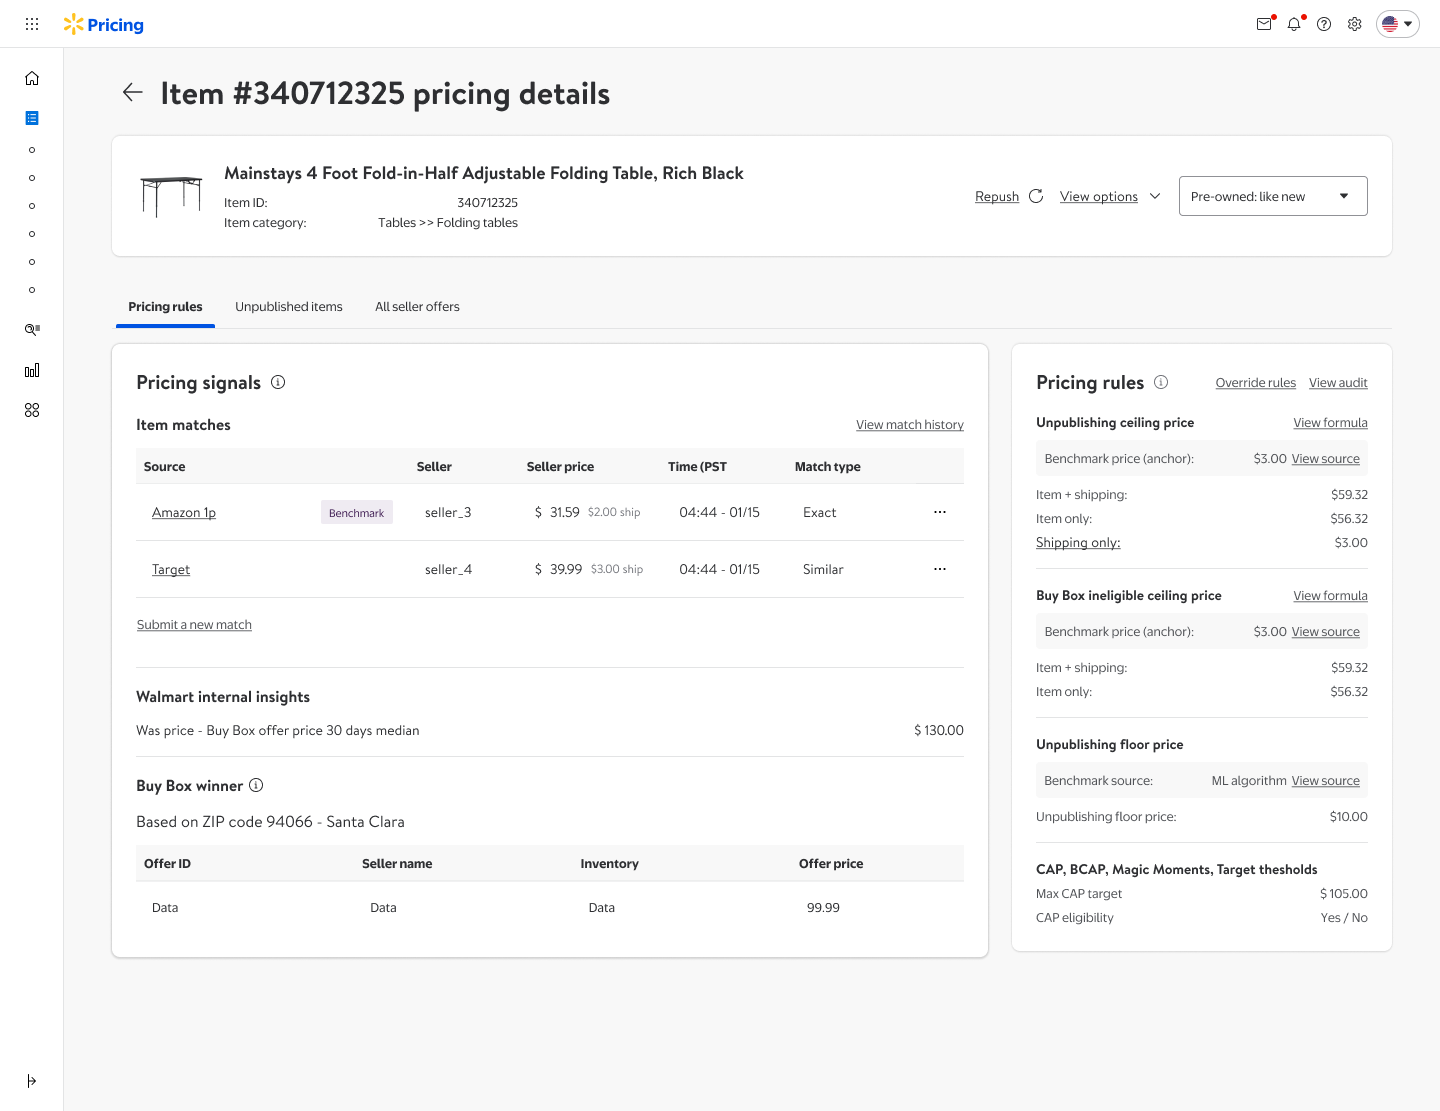The width and height of the screenshot is (1440, 1111).
Task: Expand the sidebar with the arrow icon
Action: pyautogui.click(x=32, y=1081)
